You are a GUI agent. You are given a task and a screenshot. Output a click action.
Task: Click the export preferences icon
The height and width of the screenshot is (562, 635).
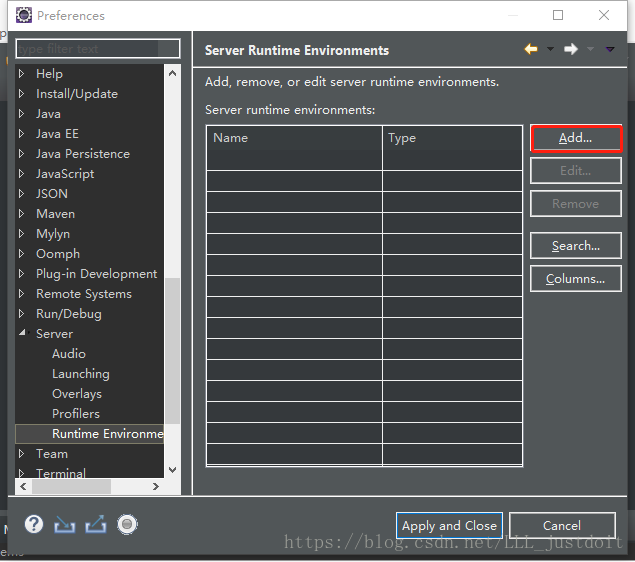[96, 524]
